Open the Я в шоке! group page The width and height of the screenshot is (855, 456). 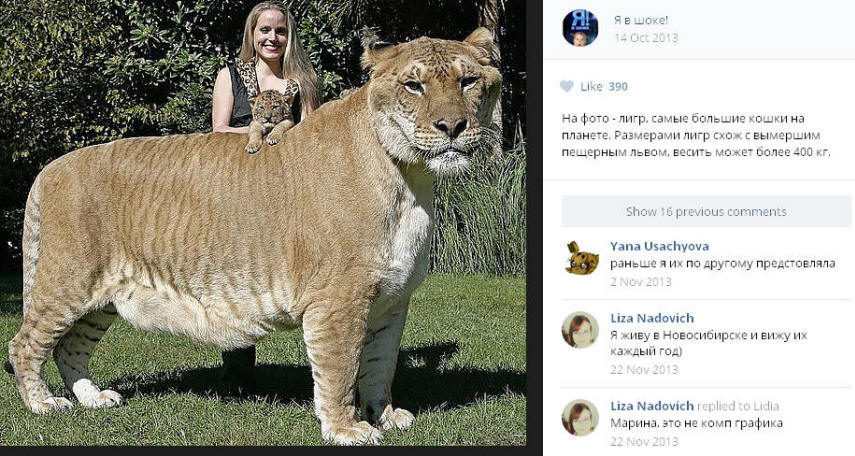(640, 20)
